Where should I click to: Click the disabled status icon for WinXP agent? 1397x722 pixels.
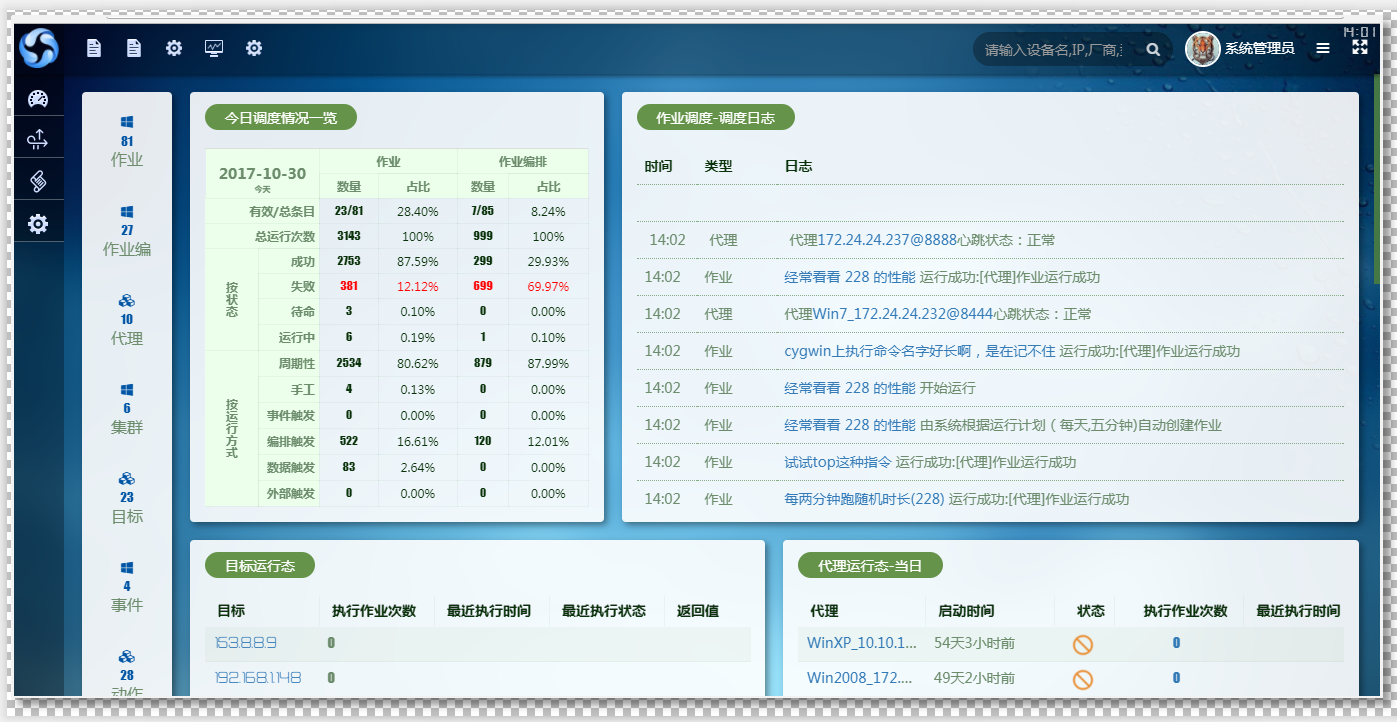tap(1082, 645)
